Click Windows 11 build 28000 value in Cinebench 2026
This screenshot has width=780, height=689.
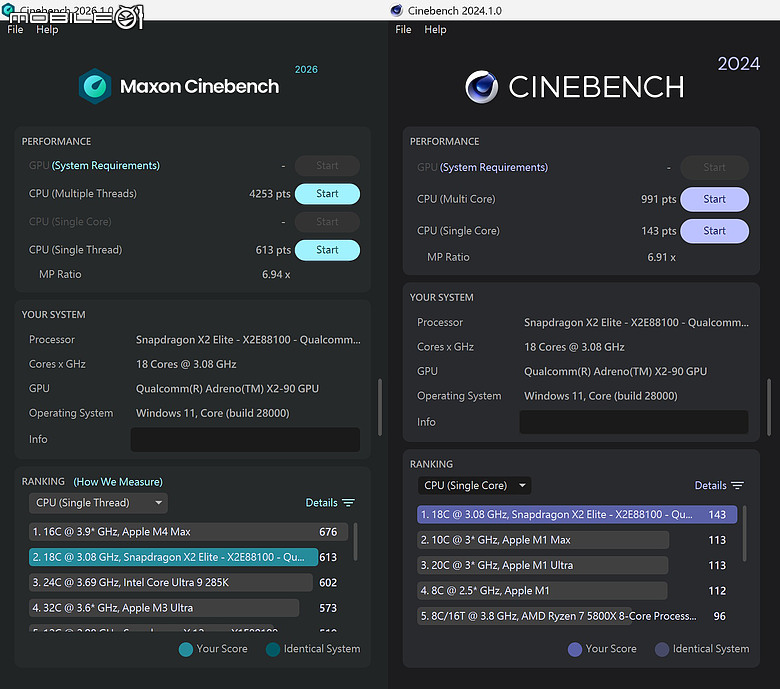[x=212, y=413]
